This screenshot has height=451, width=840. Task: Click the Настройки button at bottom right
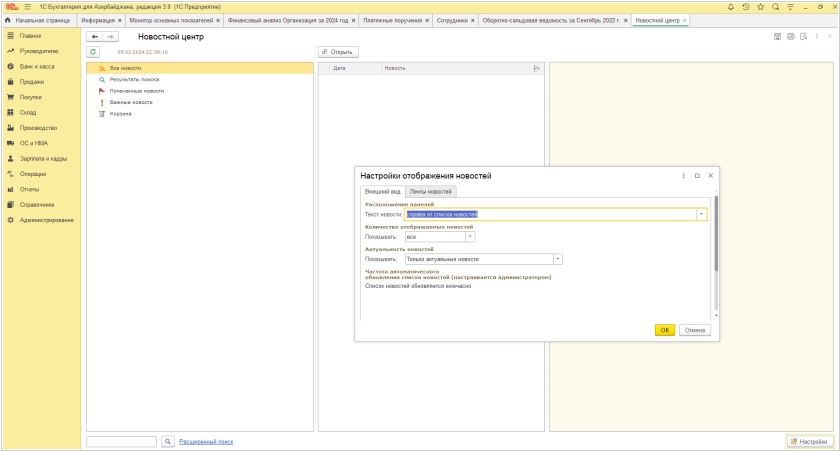pos(810,441)
